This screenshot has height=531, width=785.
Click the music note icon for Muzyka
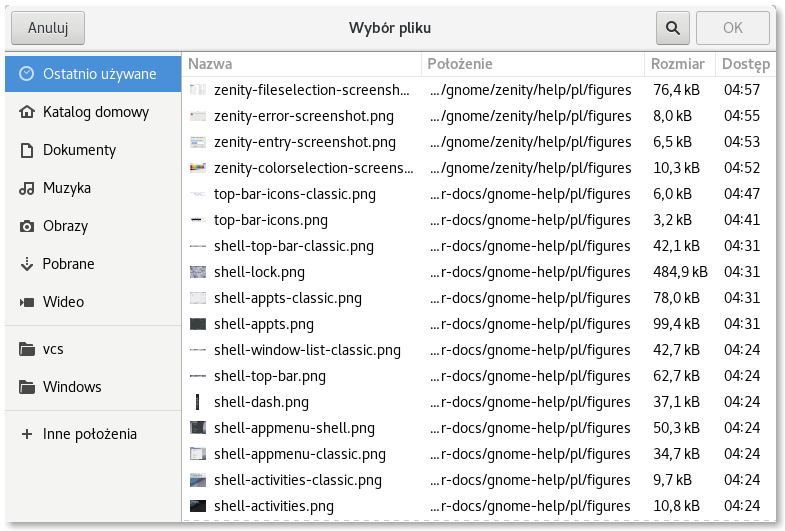(x=27, y=188)
